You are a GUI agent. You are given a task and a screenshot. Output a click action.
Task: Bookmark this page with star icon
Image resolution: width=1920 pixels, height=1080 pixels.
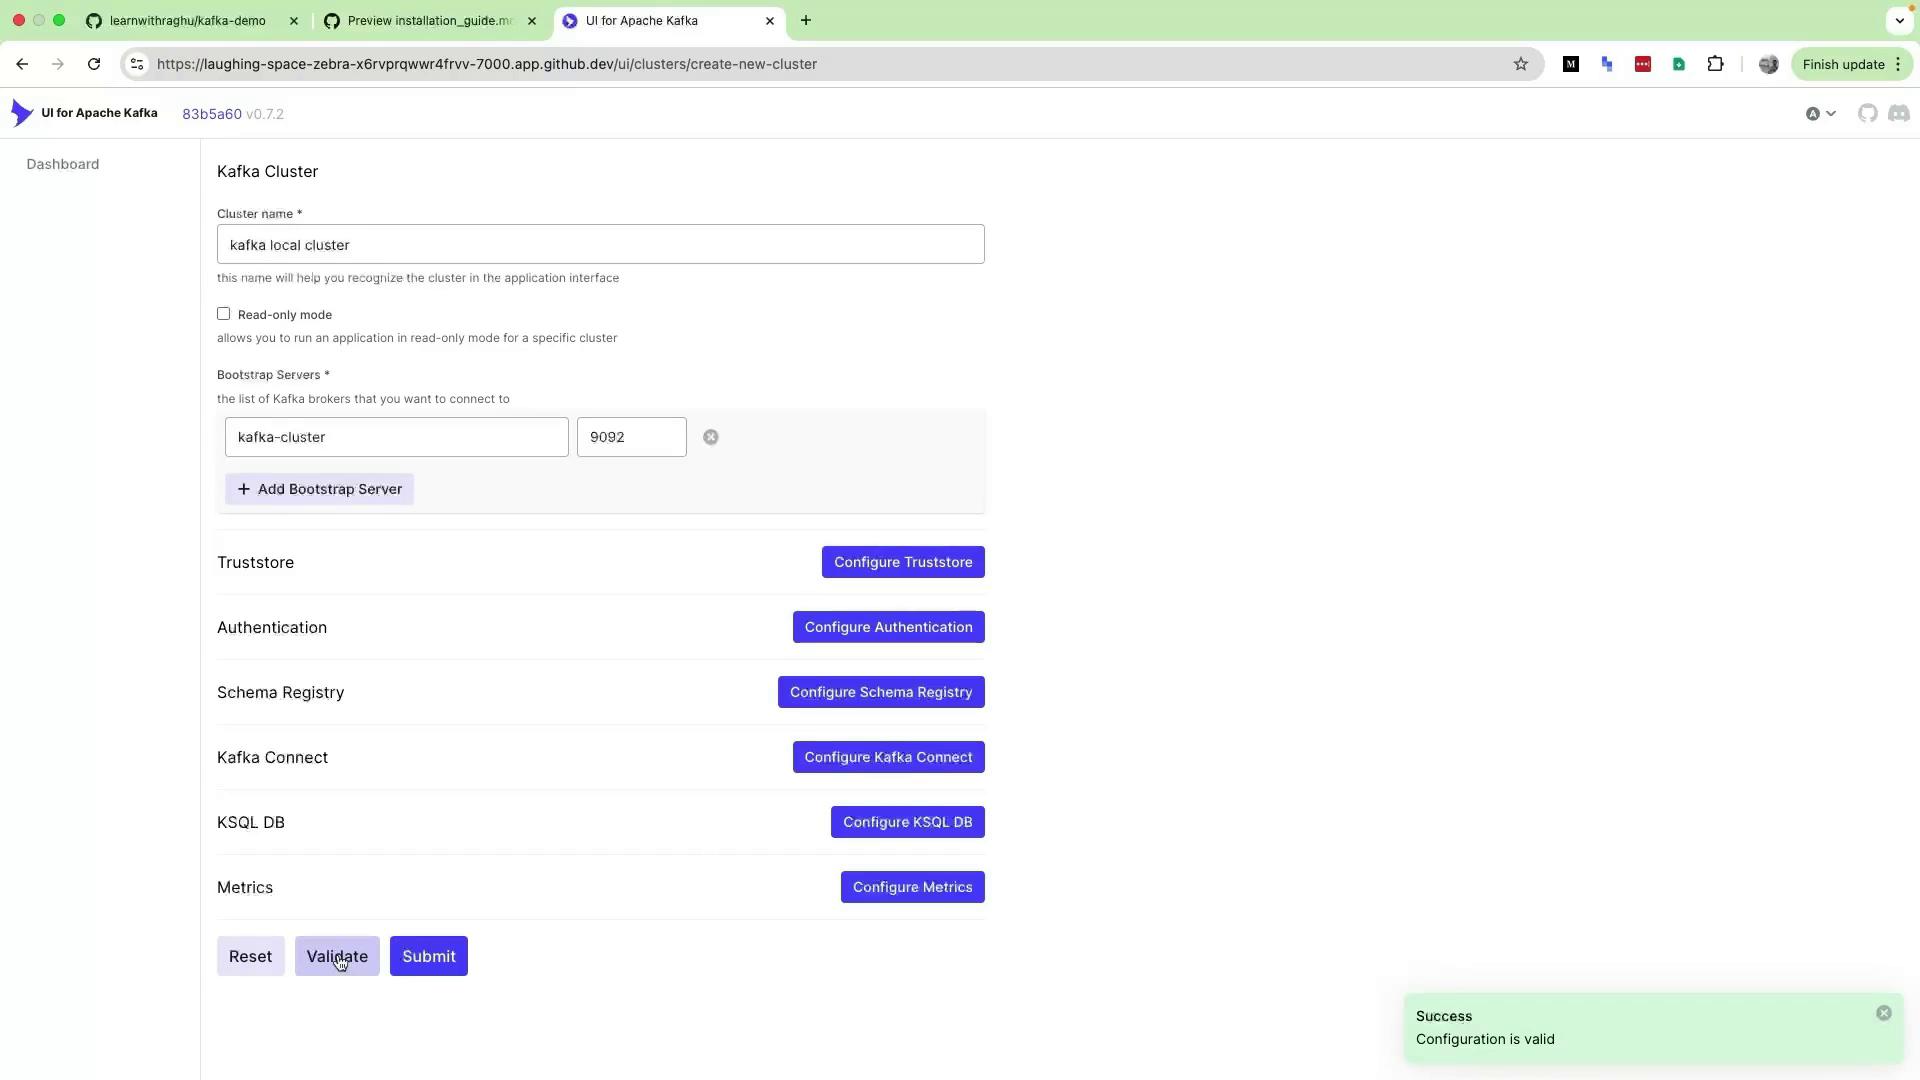1520,64
